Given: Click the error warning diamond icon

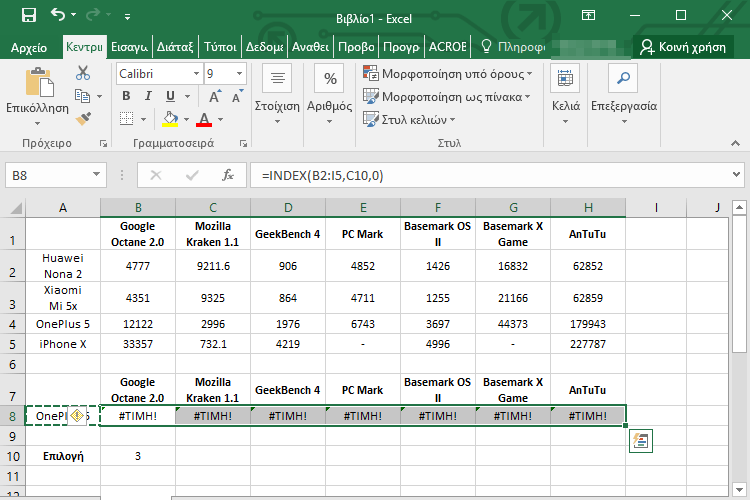Looking at the screenshot, I should click(77, 415).
